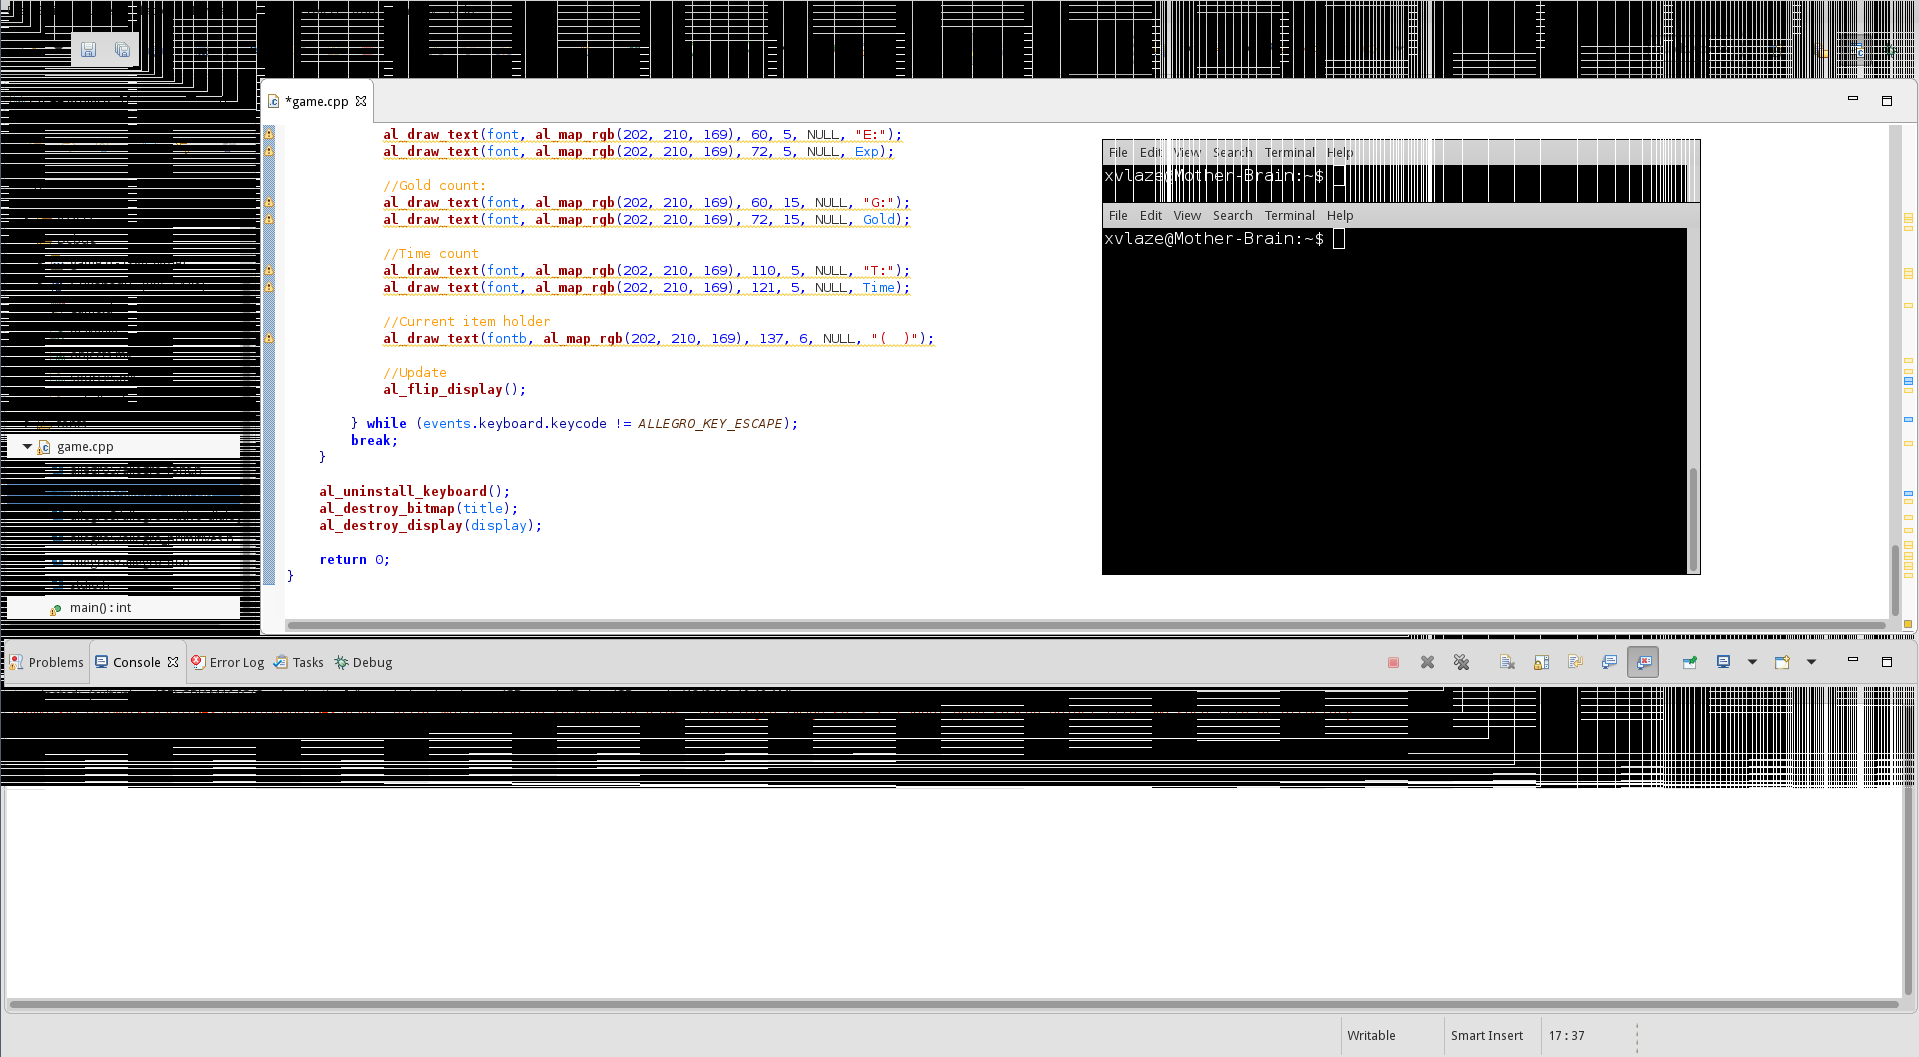Screen dimensions: 1919x1057
Task: Toggle Show Console on error output change
Action: pyautogui.click(x=1643, y=662)
